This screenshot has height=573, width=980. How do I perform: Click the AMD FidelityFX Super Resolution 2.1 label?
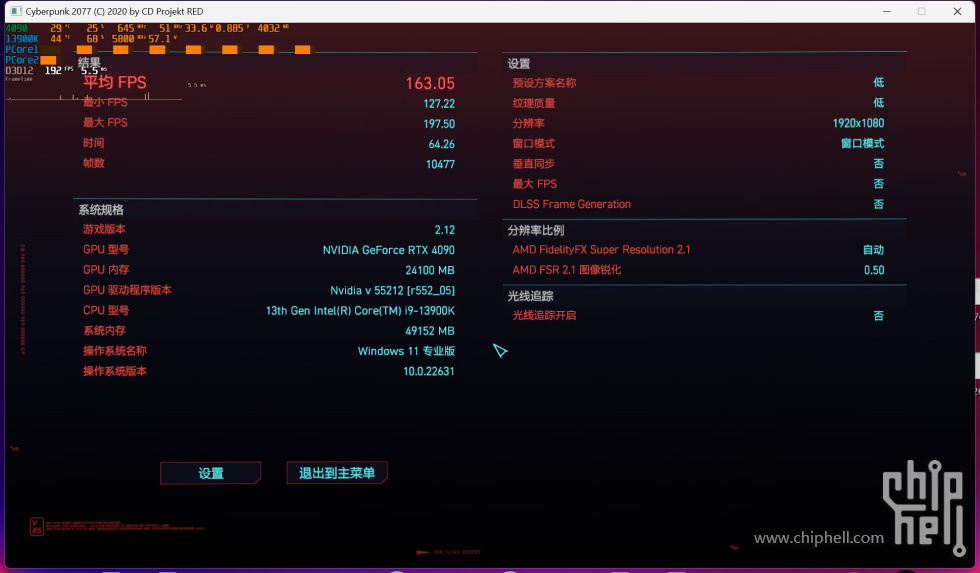601,250
